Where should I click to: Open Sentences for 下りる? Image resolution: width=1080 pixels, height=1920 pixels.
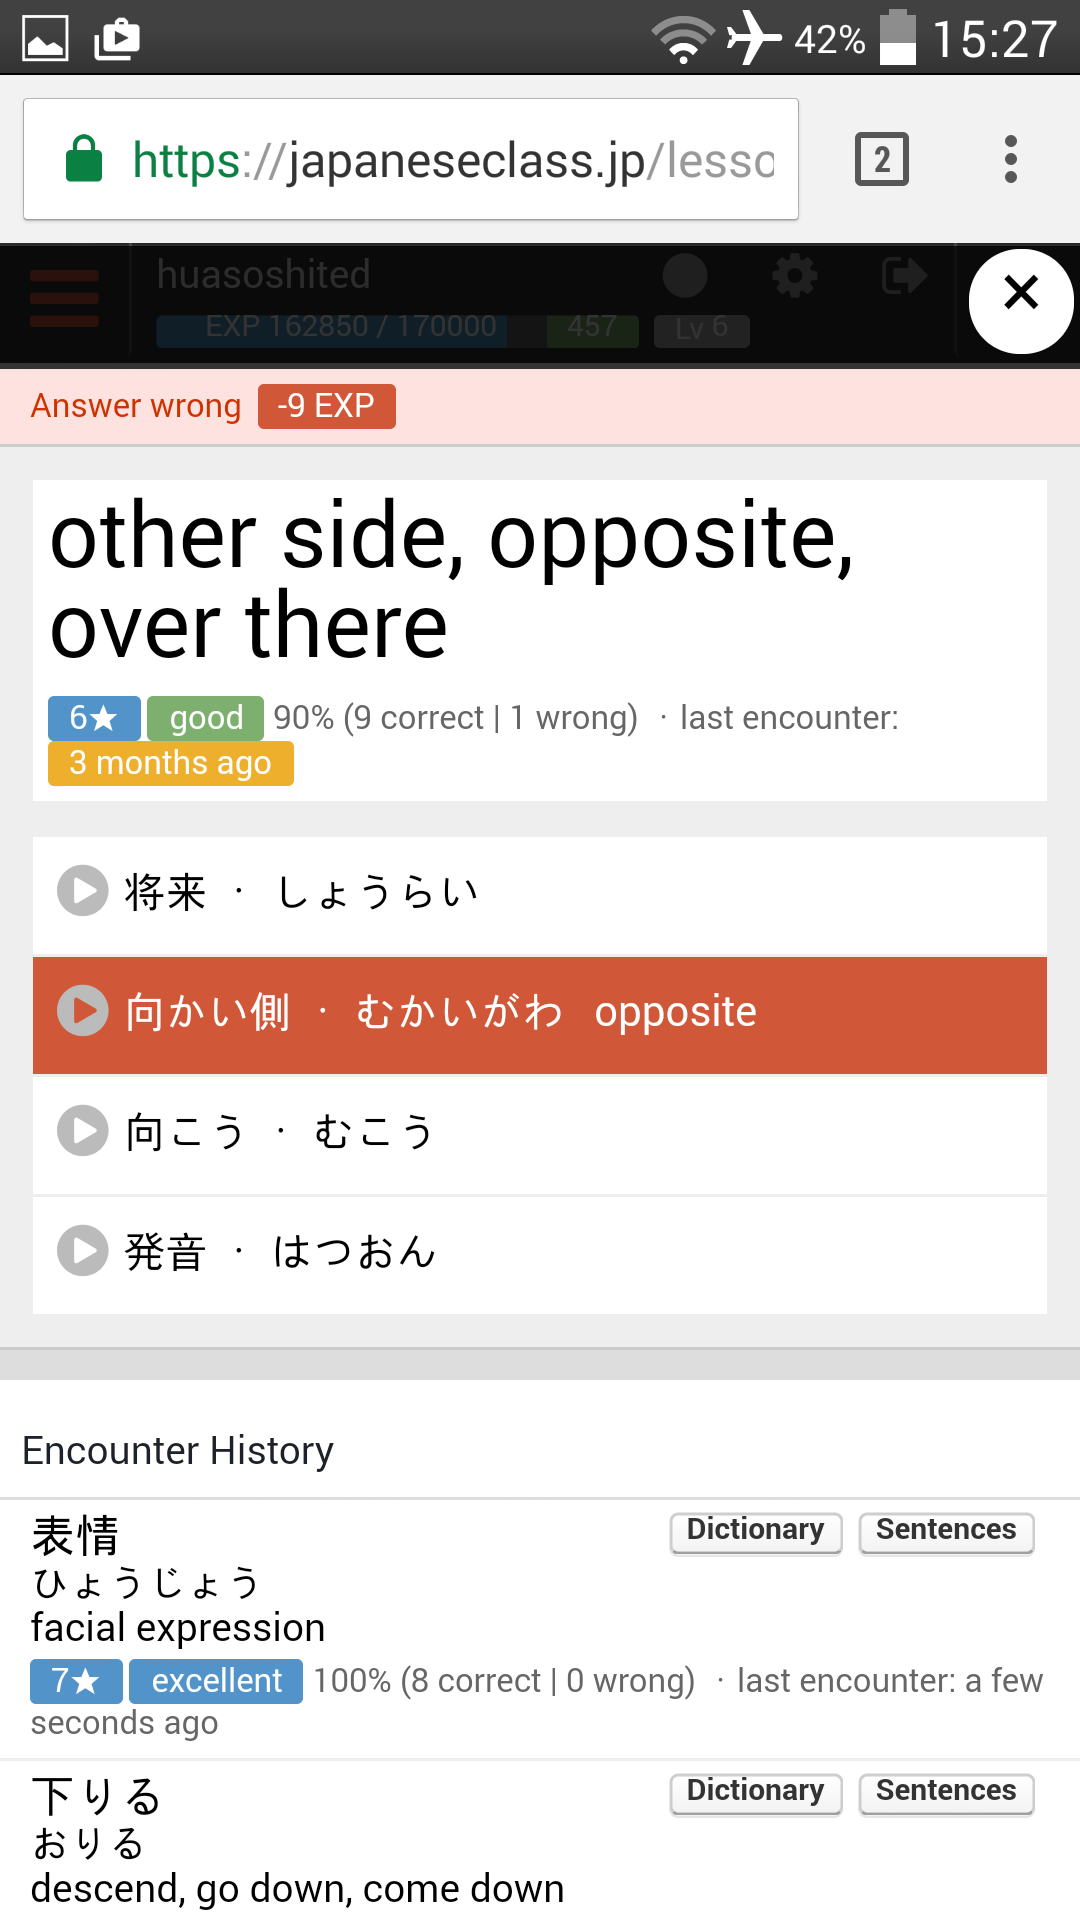[946, 1792]
